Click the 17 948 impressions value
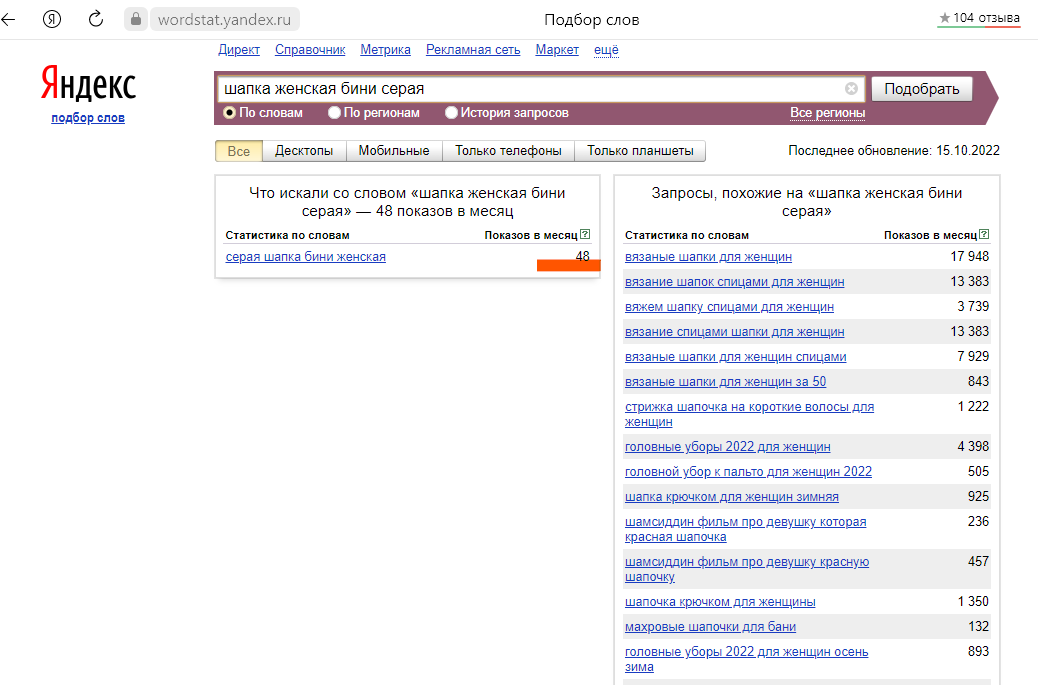This screenshot has height=685, width=1038. coord(970,256)
